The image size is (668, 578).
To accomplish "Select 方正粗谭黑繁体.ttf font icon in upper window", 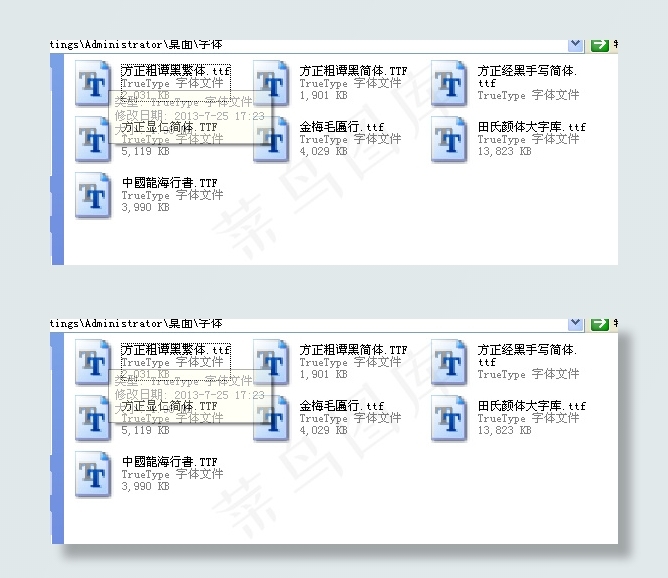I will click(x=93, y=83).
